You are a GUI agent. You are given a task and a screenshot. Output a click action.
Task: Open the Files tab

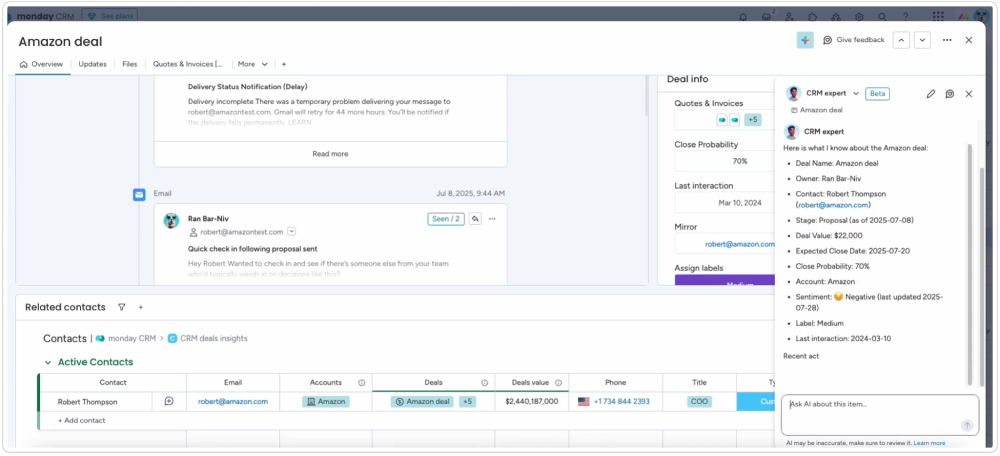129,64
